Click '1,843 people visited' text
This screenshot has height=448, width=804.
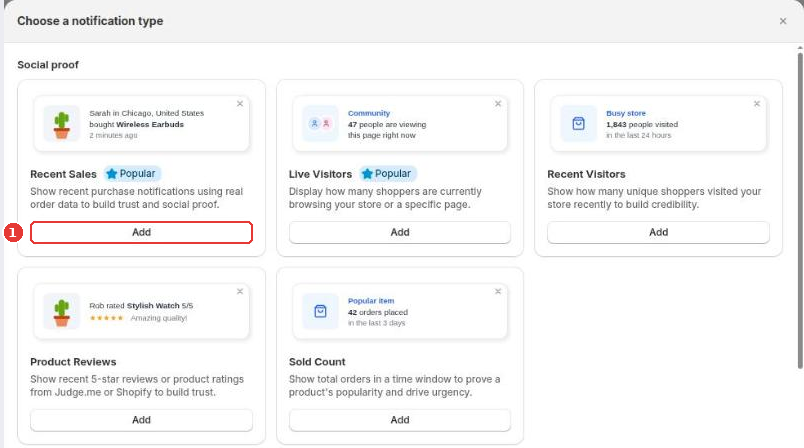coord(642,125)
